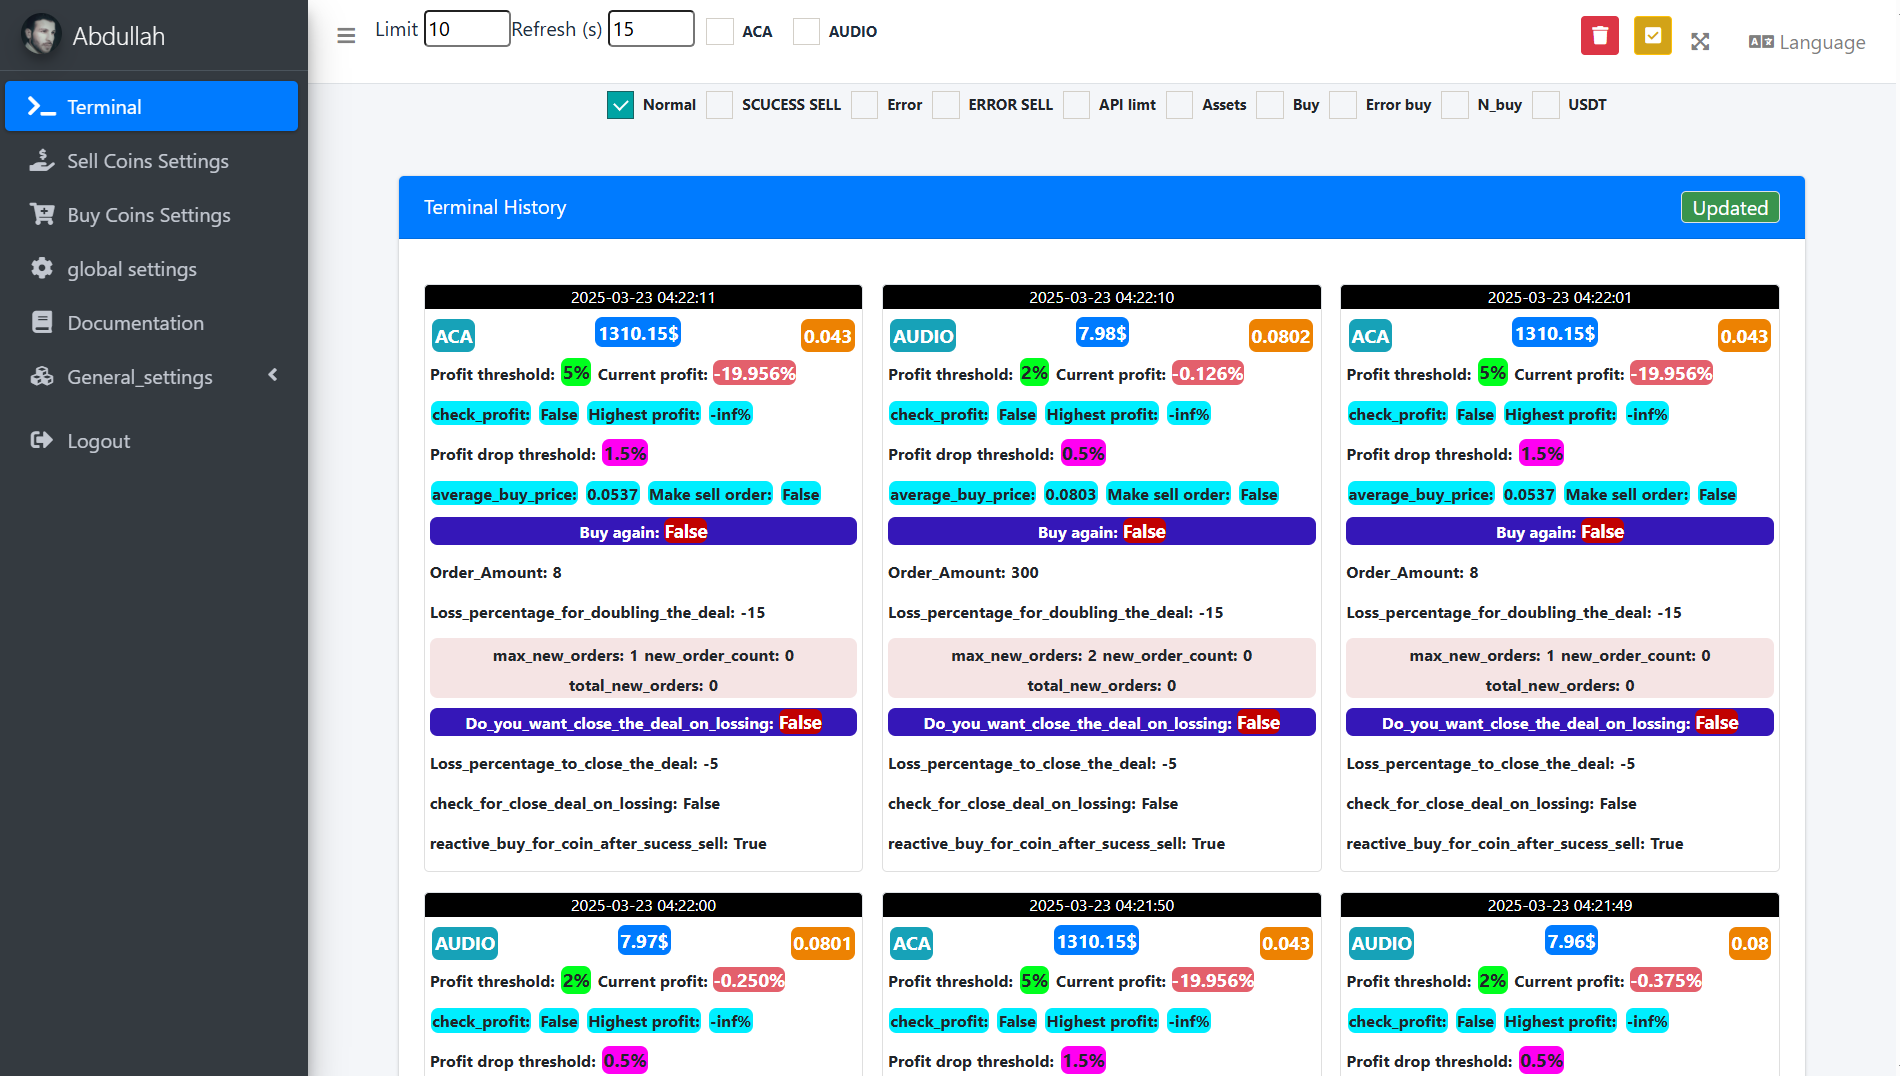The width and height of the screenshot is (1900, 1076).
Task: Expand the General_settings submenu chevron
Action: [x=273, y=375]
